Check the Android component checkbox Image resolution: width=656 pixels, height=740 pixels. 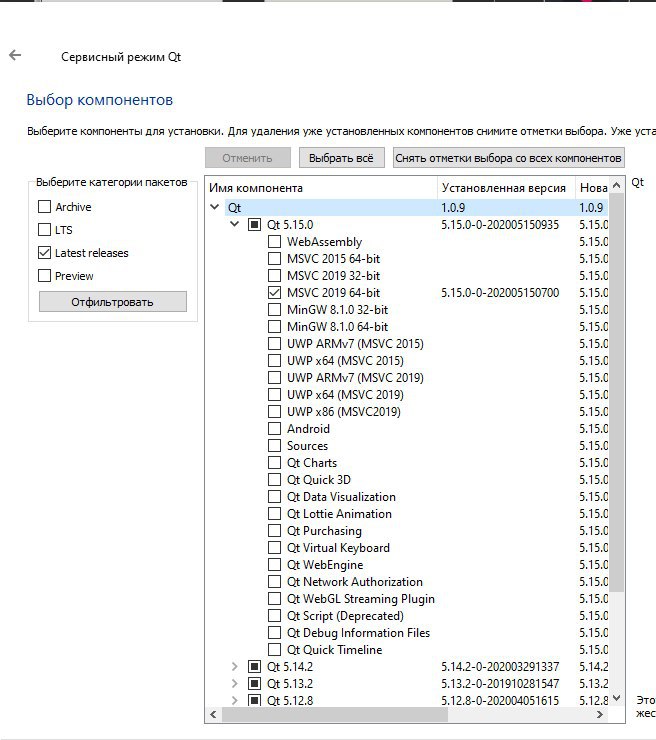click(274, 429)
